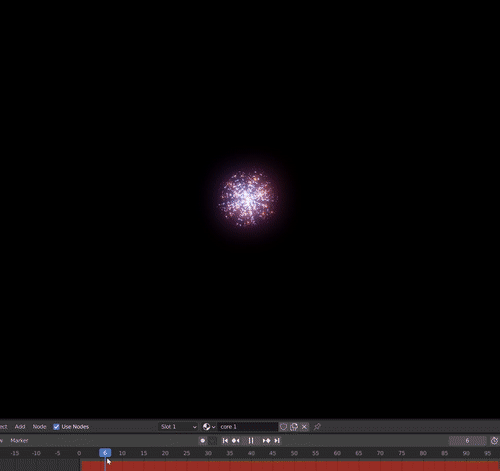Open the Slot 1 dropdown
Viewport: 500px width, 471px height.
[x=178, y=427]
